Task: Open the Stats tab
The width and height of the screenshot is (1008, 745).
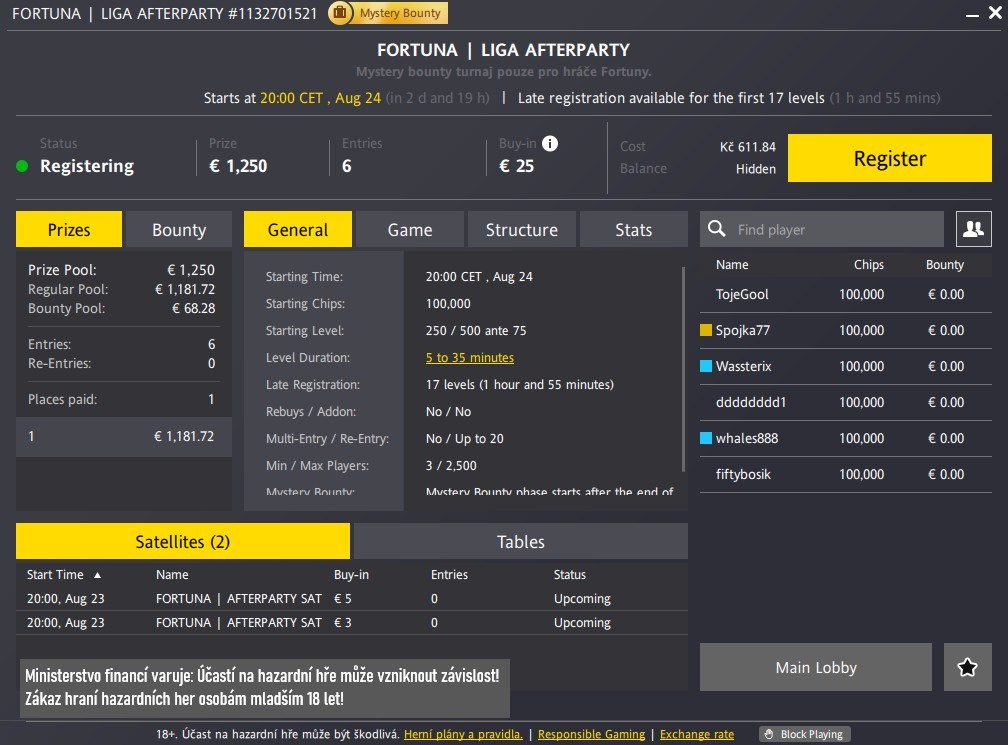Action: point(633,230)
